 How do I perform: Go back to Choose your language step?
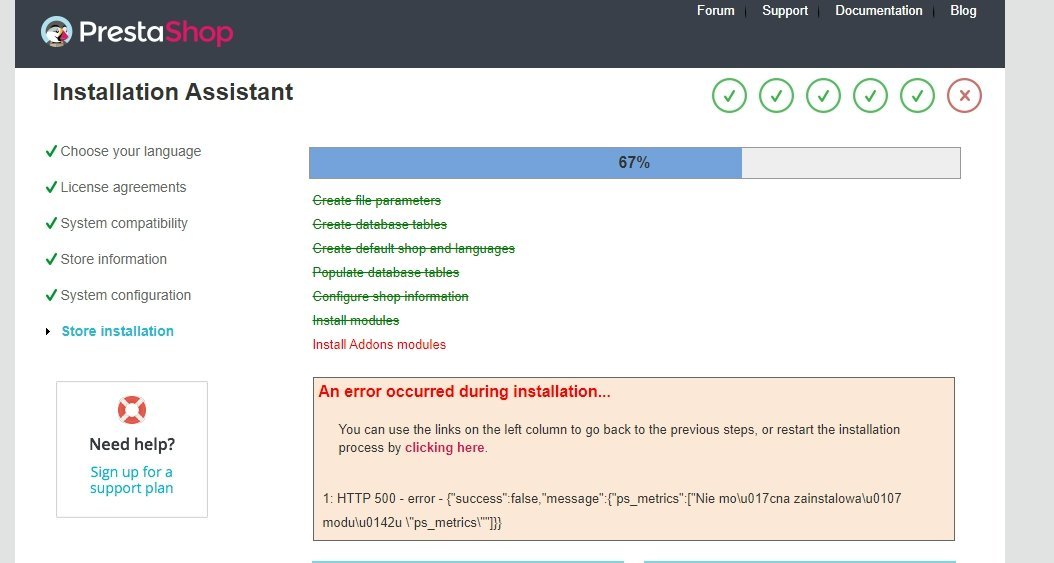coord(130,151)
